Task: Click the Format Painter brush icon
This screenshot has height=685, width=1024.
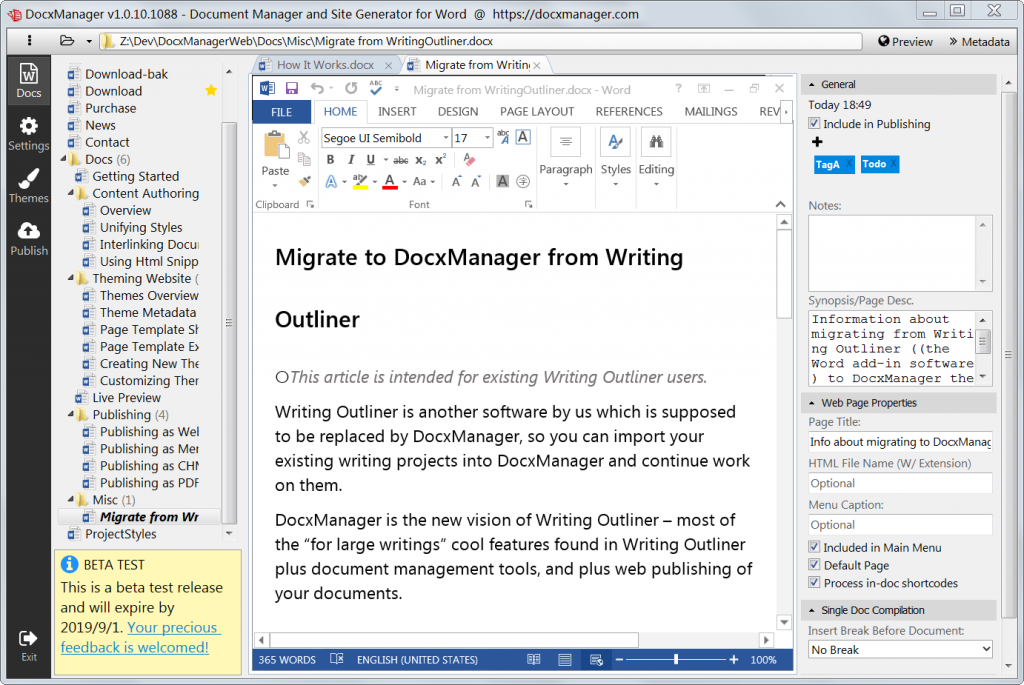Action: pos(304,181)
